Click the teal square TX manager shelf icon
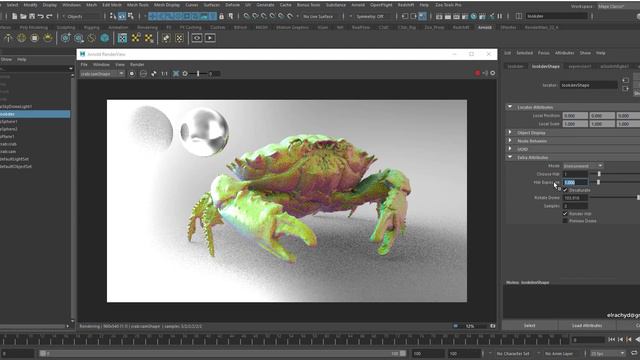Screen dimensions: 640x360 coord(122,38)
